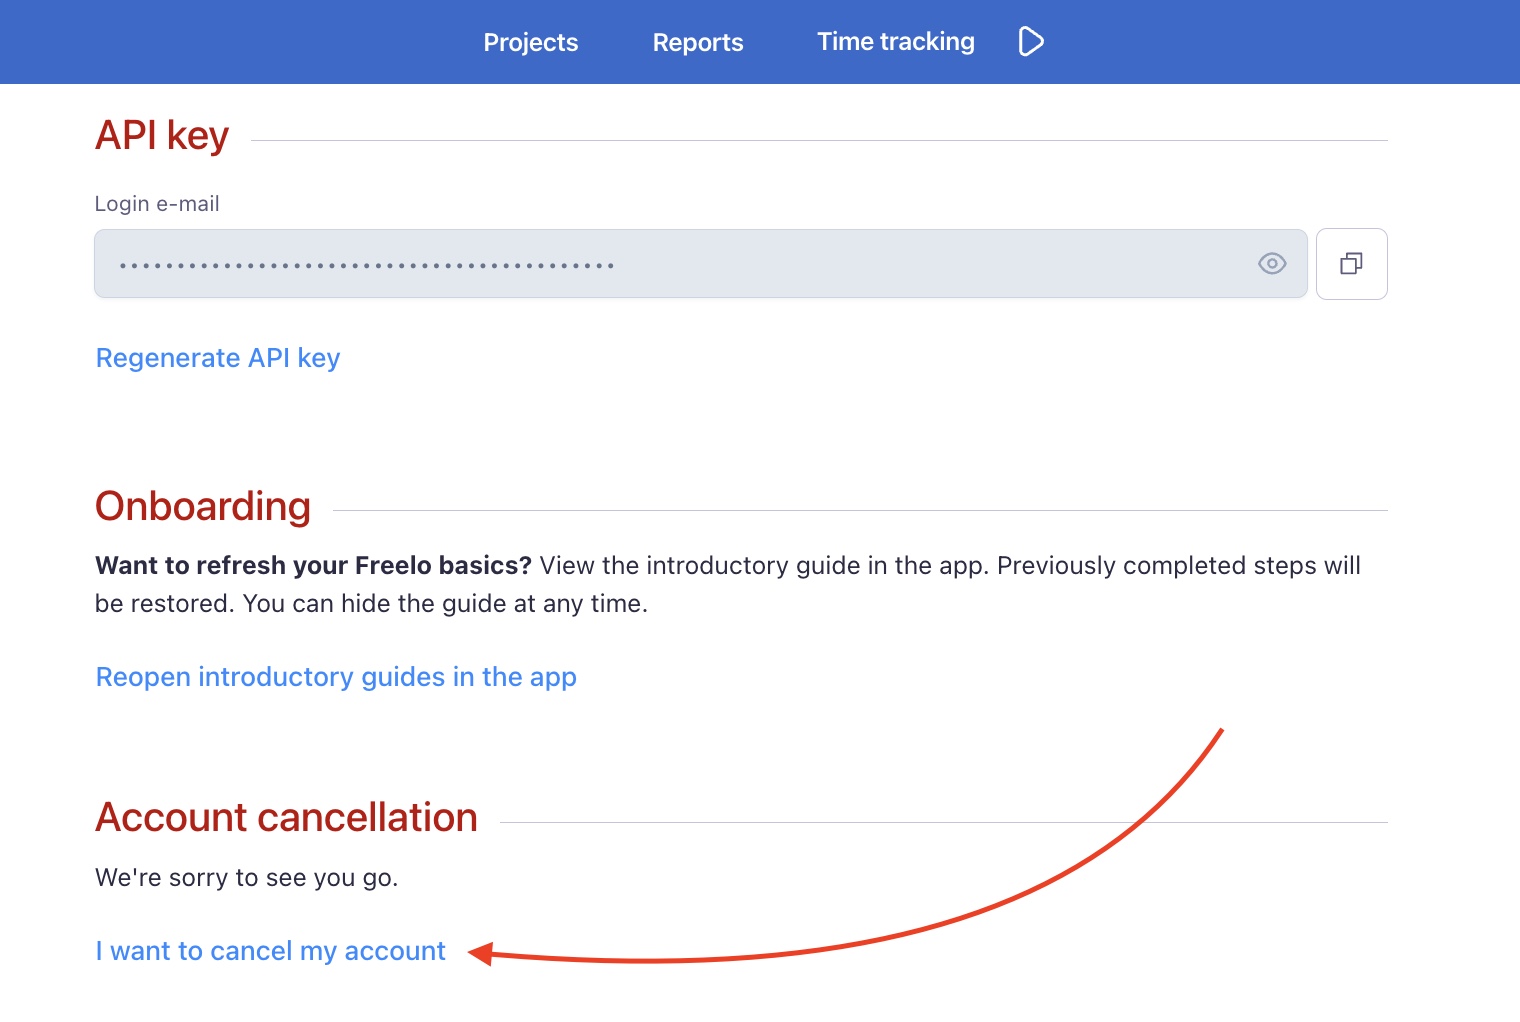Open the tutorial video via the triangle icon
This screenshot has width=1520, height=1022.
[x=1030, y=41]
